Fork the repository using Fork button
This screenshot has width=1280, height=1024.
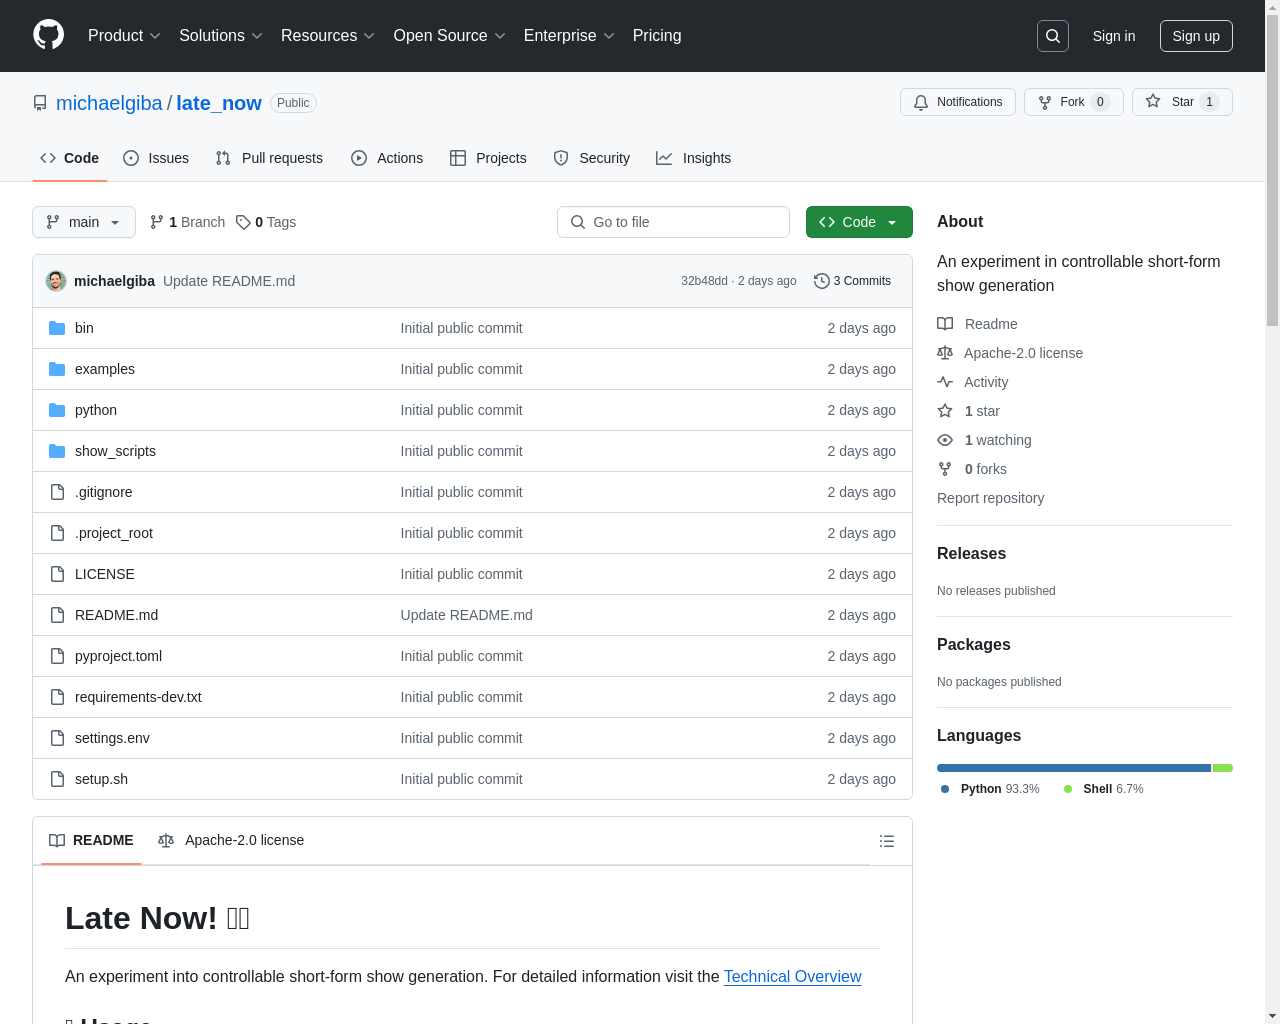(x=1074, y=102)
